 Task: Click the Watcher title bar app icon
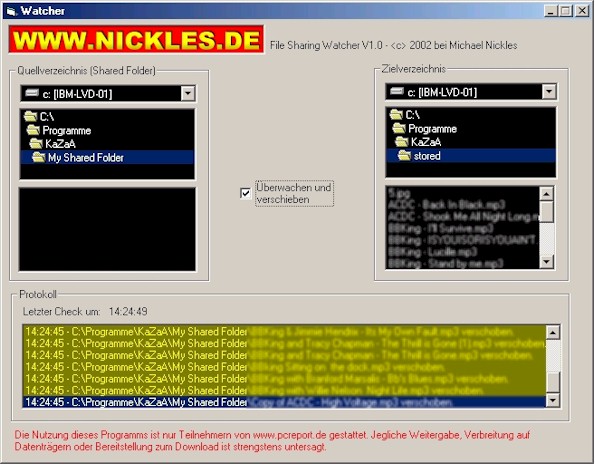pyautogui.click(x=11, y=11)
